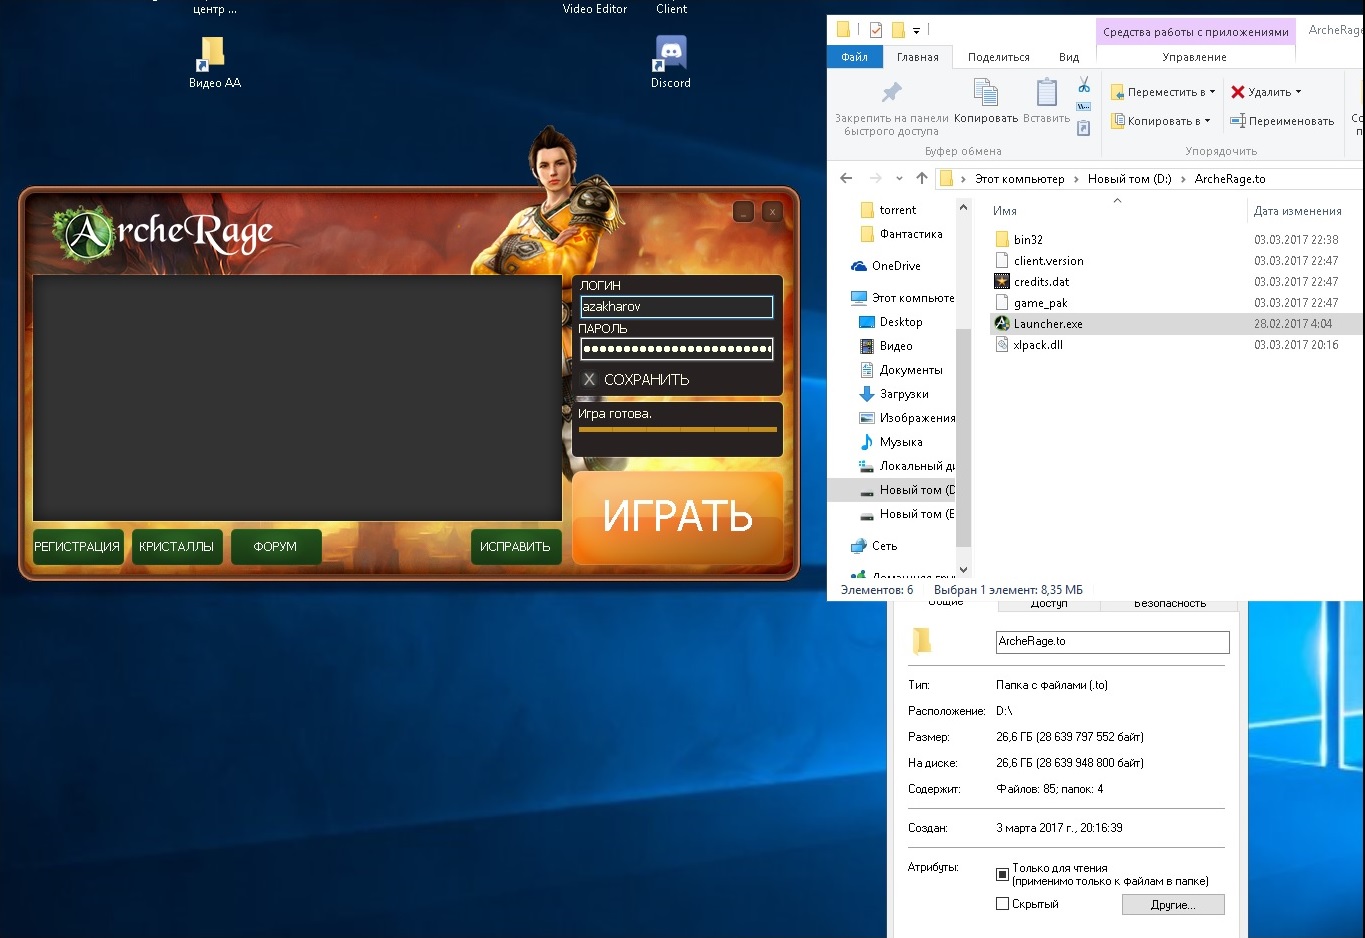Screen dimensions: 1365x938
Task: Select Desktop in the navigation pane
Action: coord(901,322)
